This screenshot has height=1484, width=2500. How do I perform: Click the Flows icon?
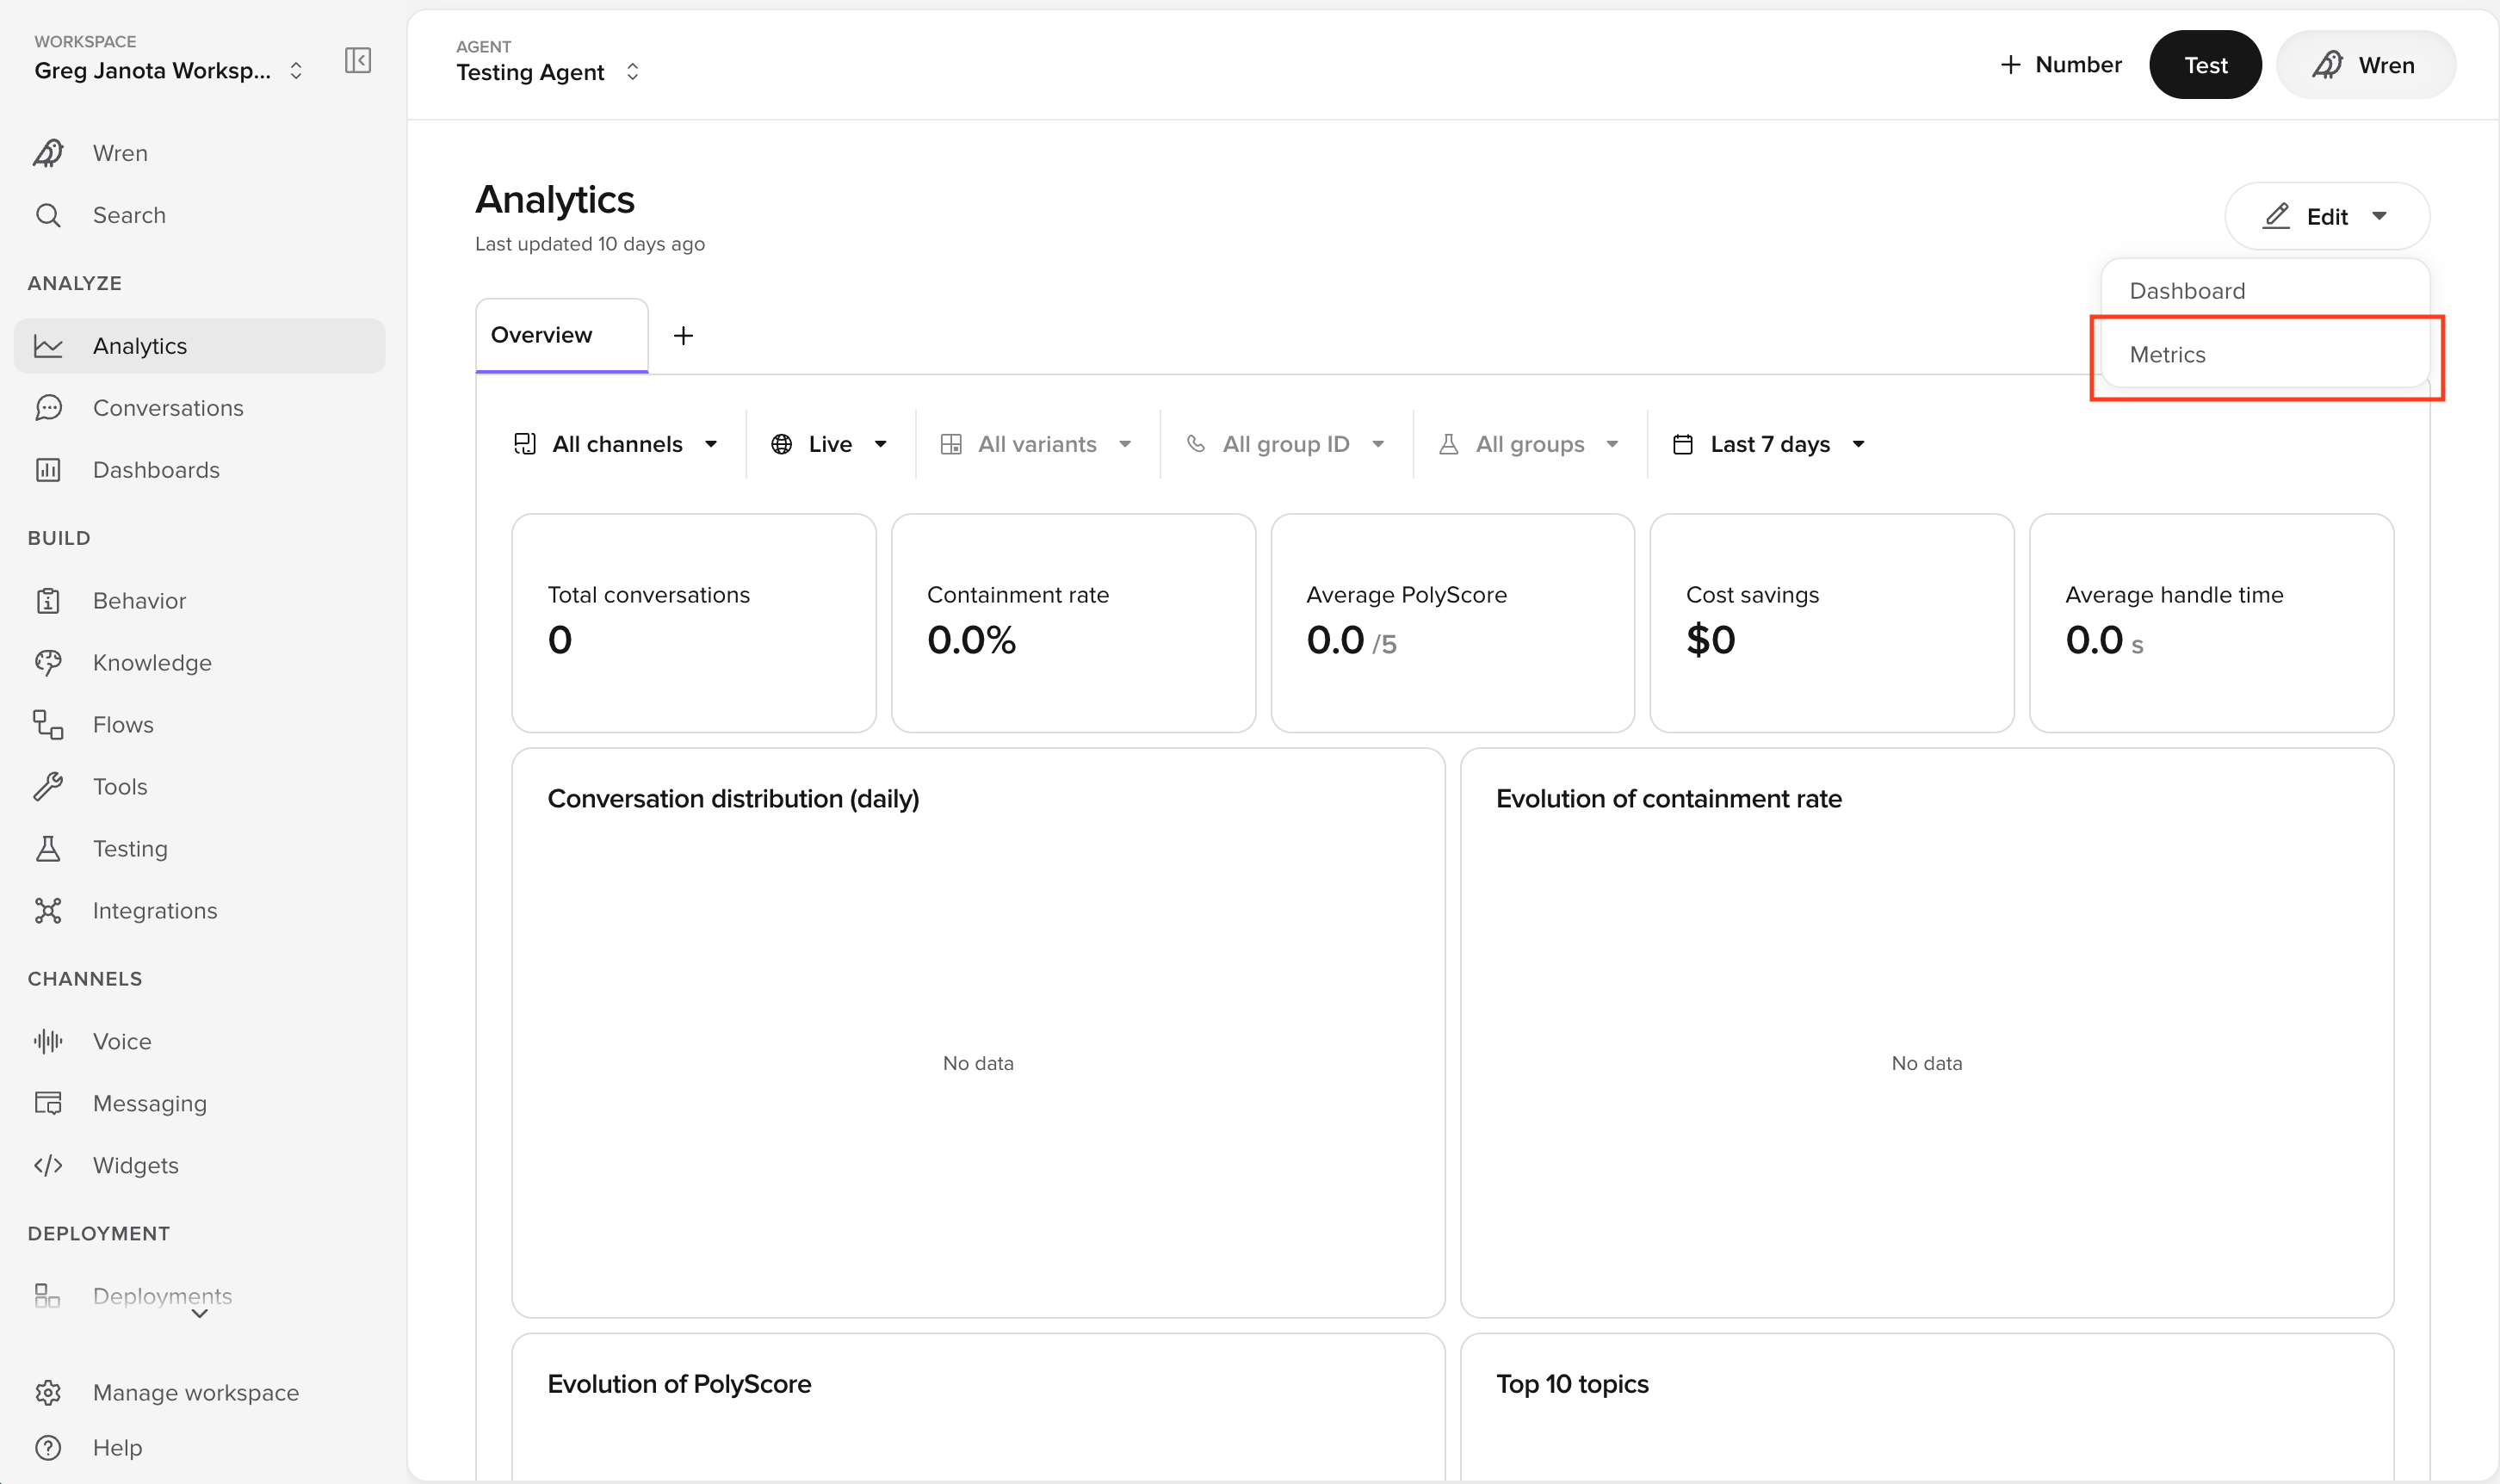coord(48,725)
